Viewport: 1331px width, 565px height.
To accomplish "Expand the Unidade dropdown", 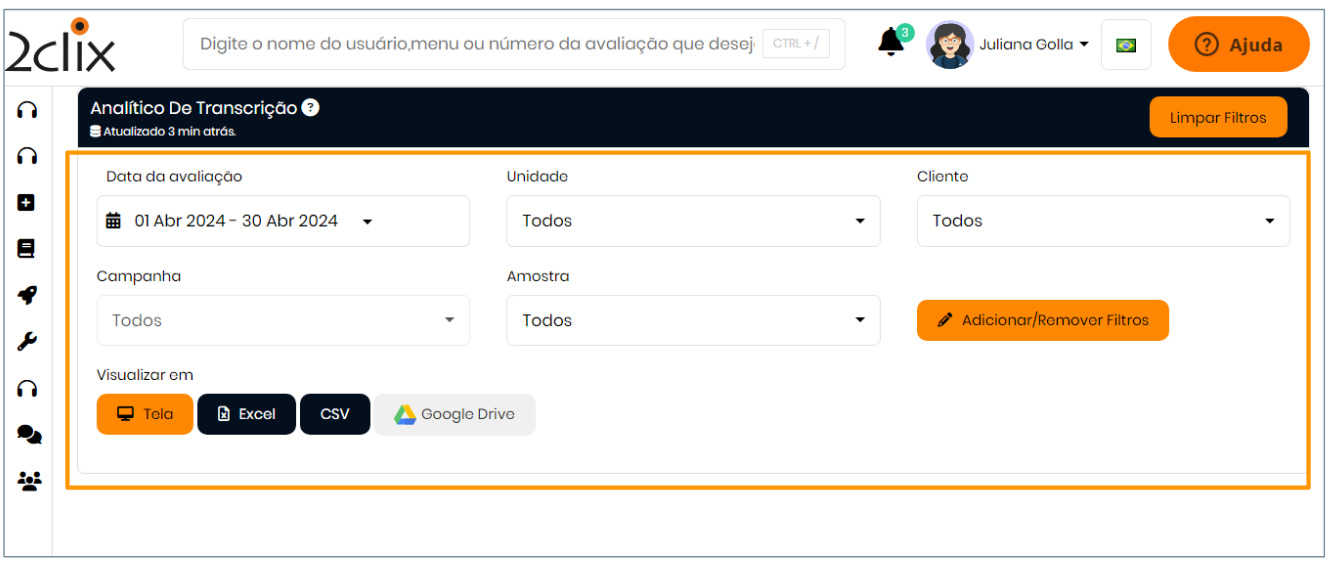I will point(693,221).
